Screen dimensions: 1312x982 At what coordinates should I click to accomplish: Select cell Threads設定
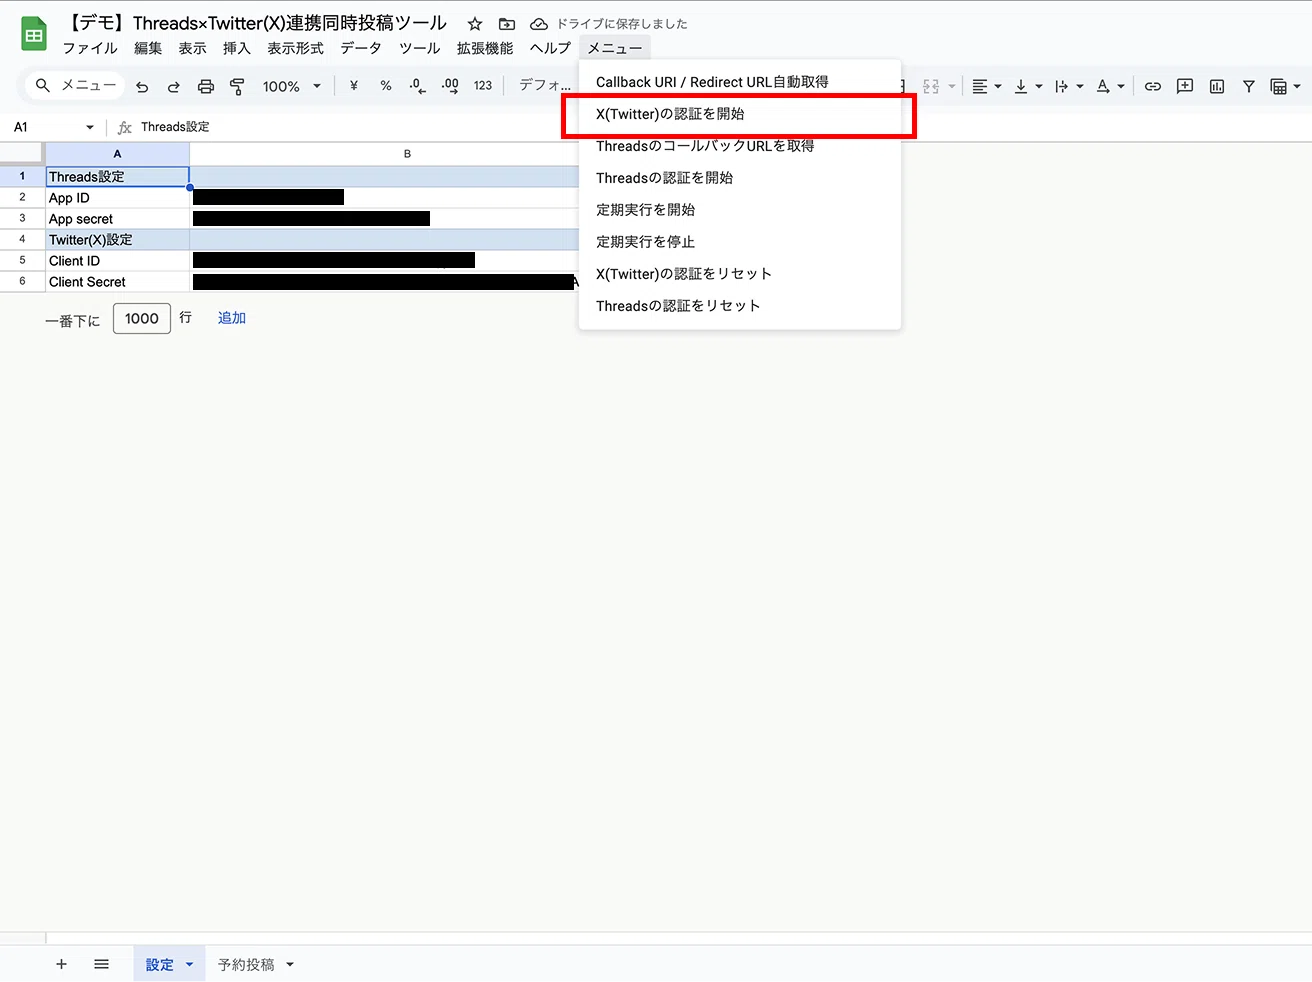[x=117, y=177]
